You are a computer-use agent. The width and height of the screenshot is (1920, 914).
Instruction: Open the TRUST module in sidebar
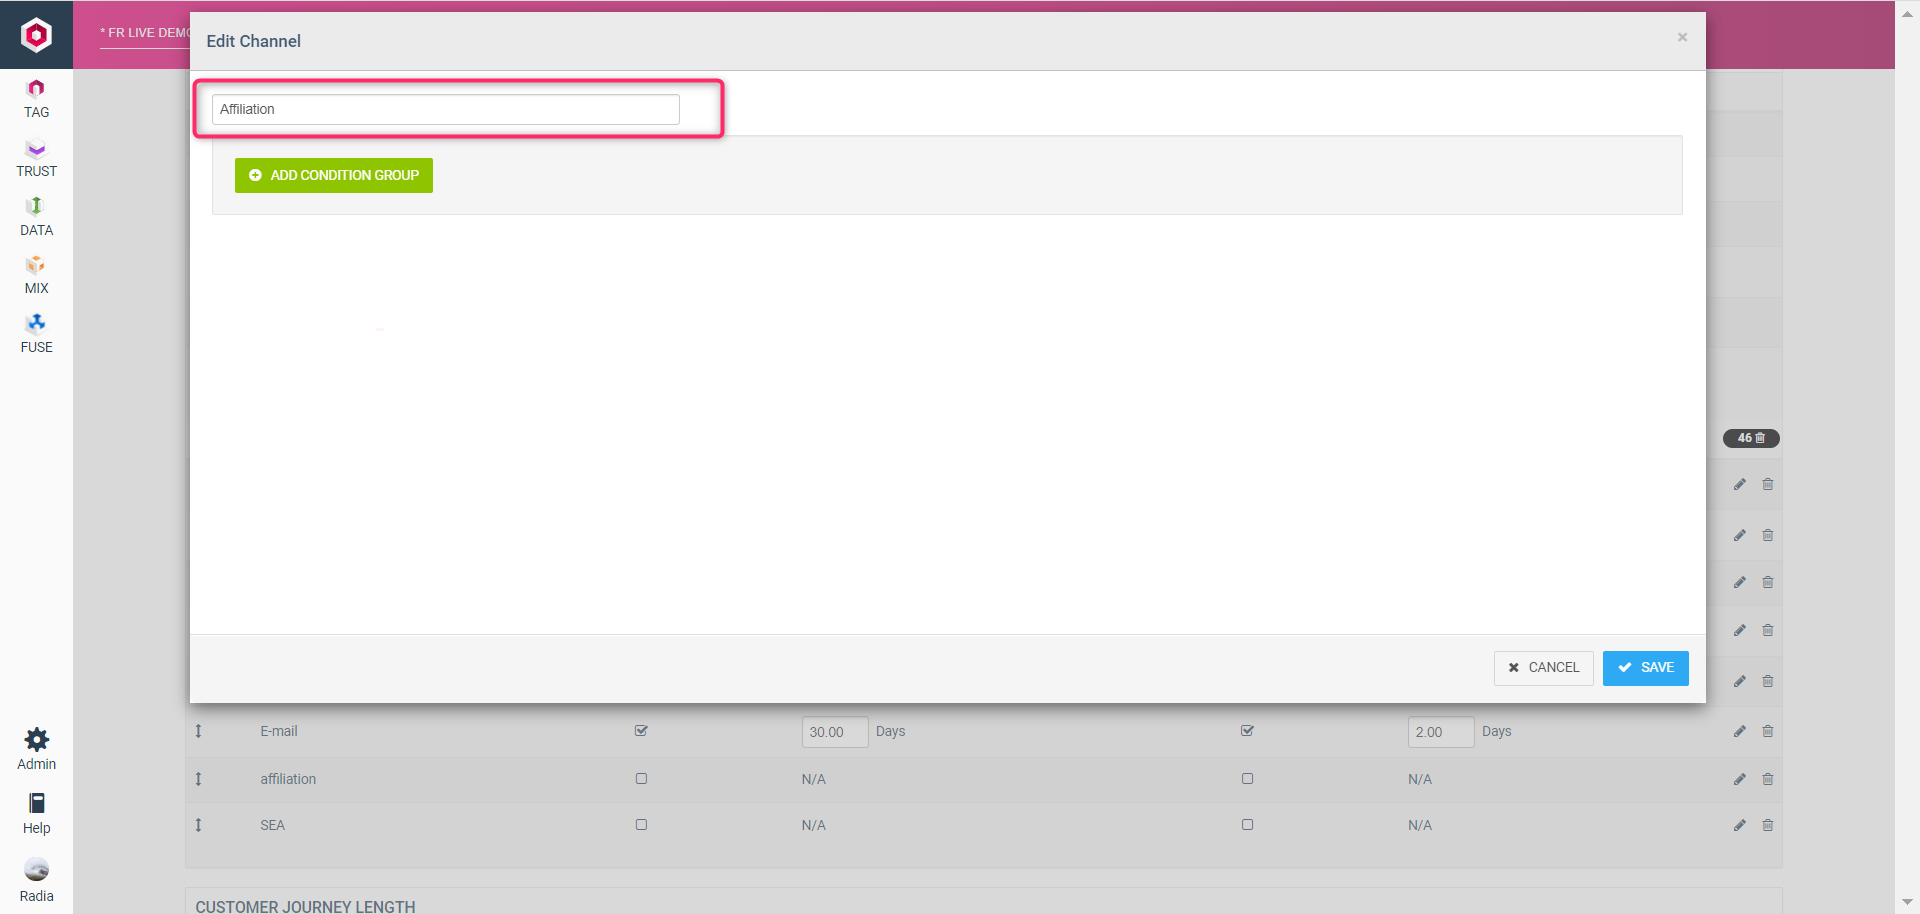click(x=36, y=157)
